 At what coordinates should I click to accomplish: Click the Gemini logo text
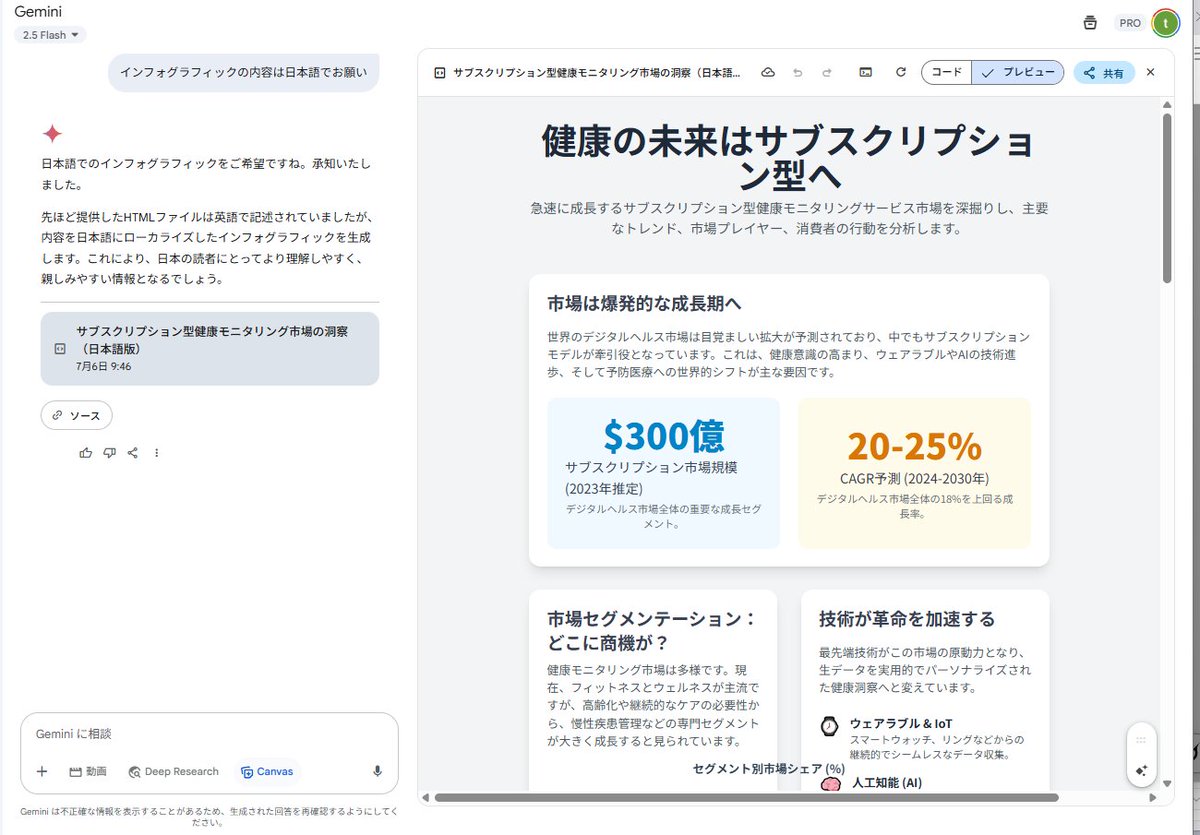point(40,12)
